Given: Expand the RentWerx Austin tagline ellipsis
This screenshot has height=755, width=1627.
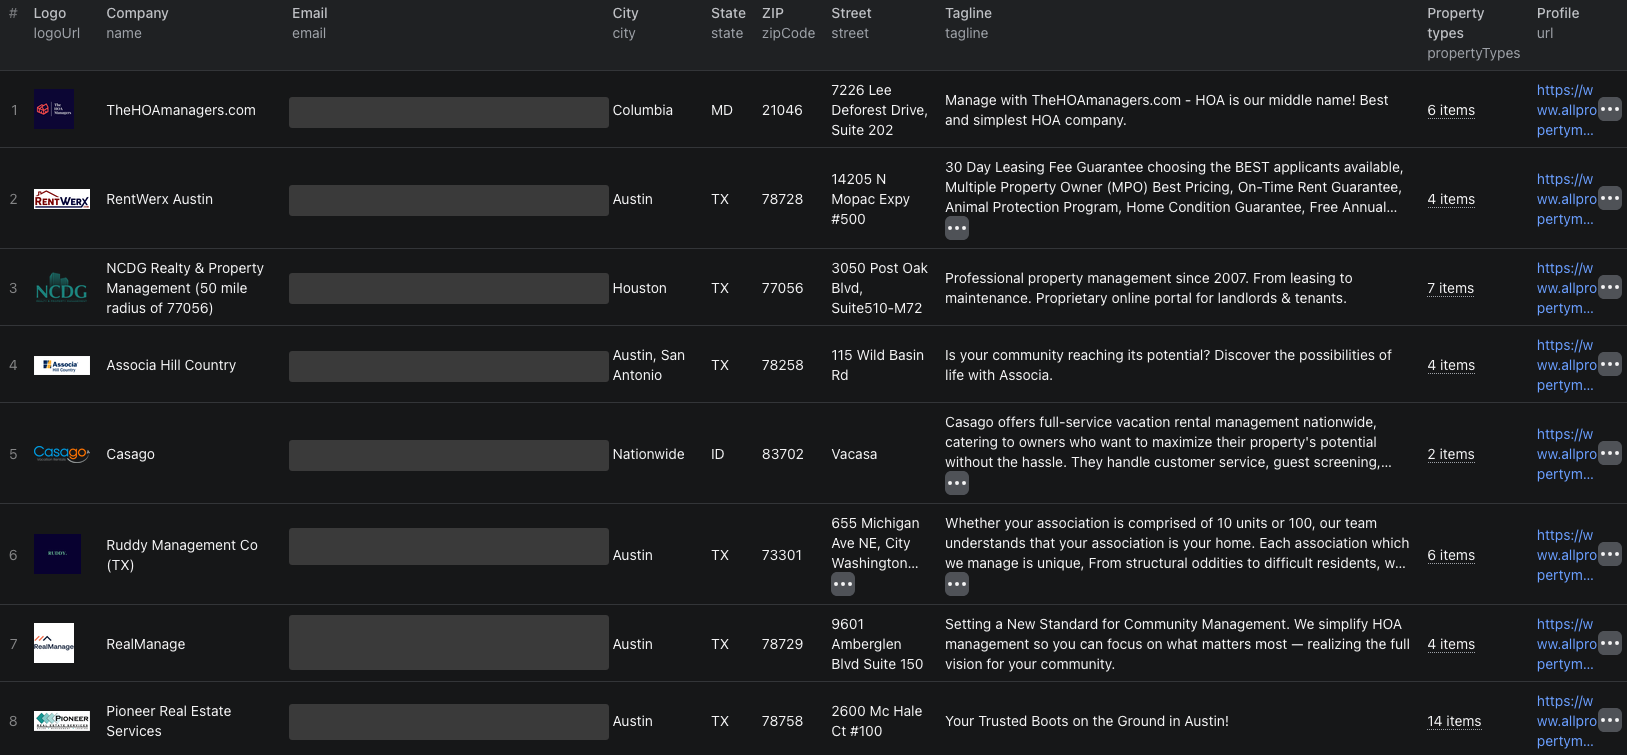Looking at the screenshot, I should coord(957,228).
